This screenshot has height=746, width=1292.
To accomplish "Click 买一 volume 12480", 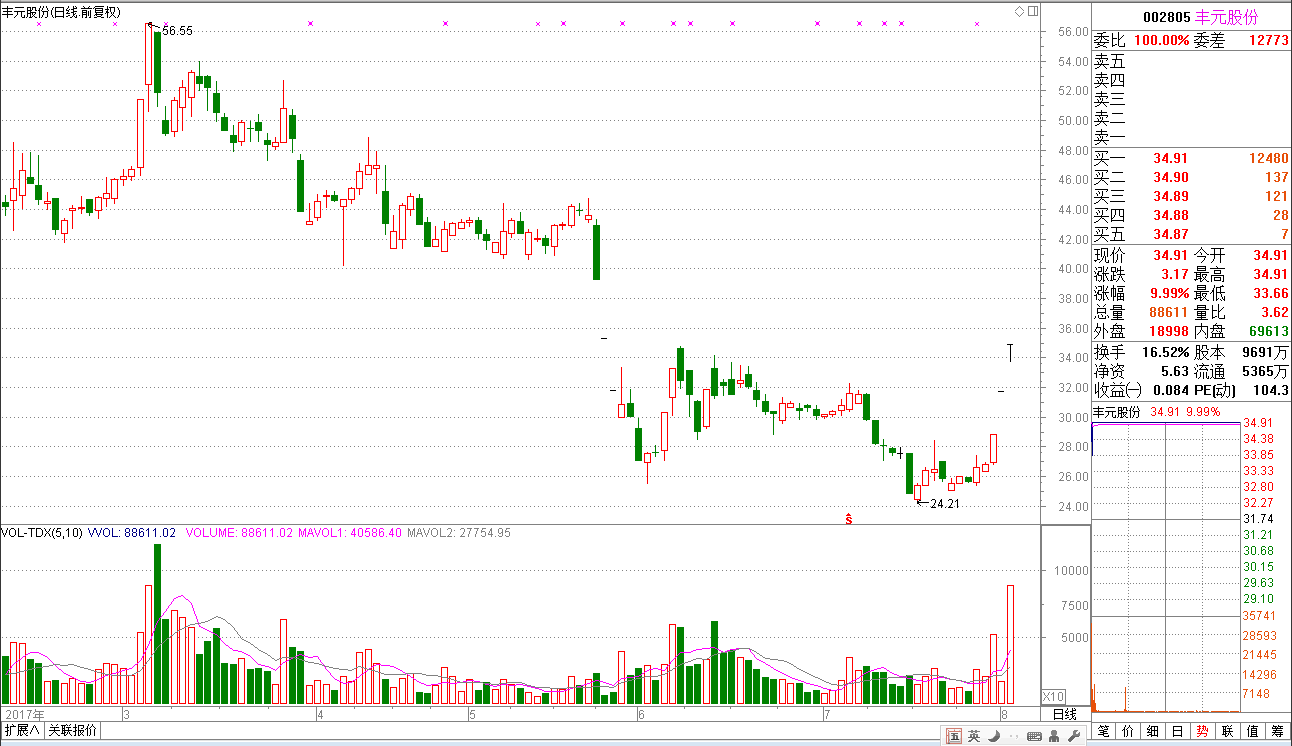I will 1268,158.
